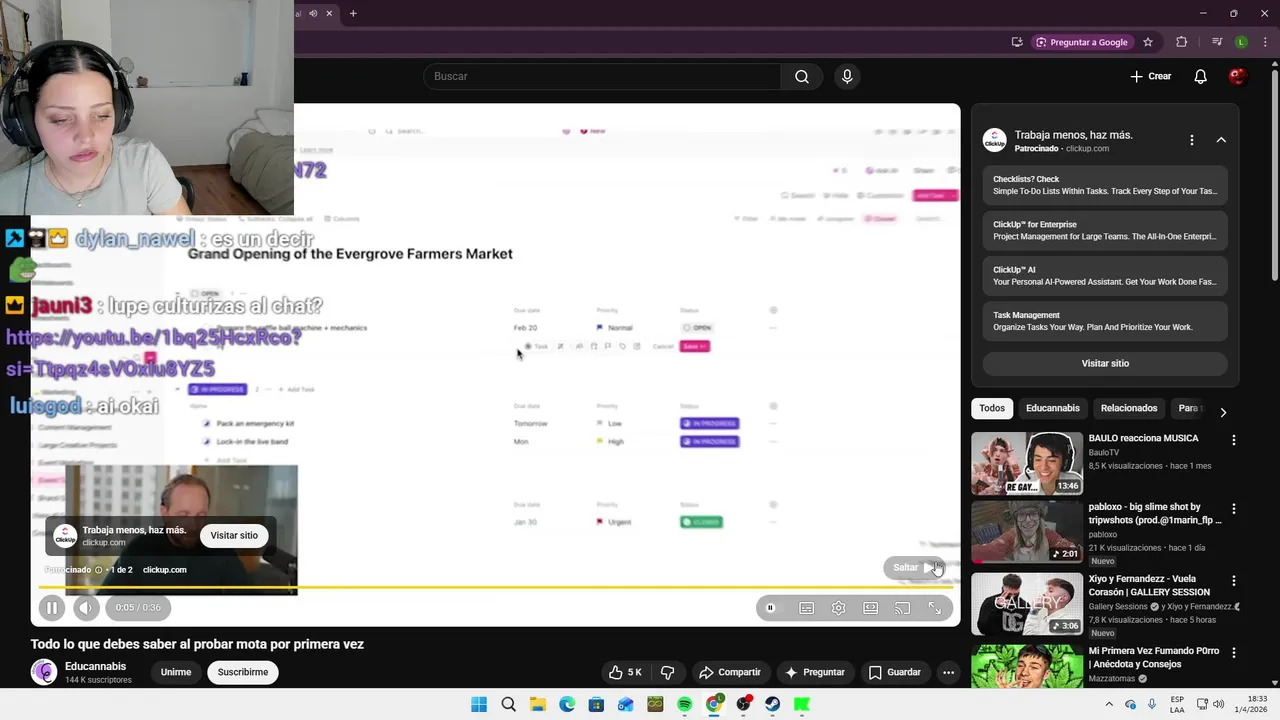Open options for Xiyo y Fernandezz video

click(1233, 581)
